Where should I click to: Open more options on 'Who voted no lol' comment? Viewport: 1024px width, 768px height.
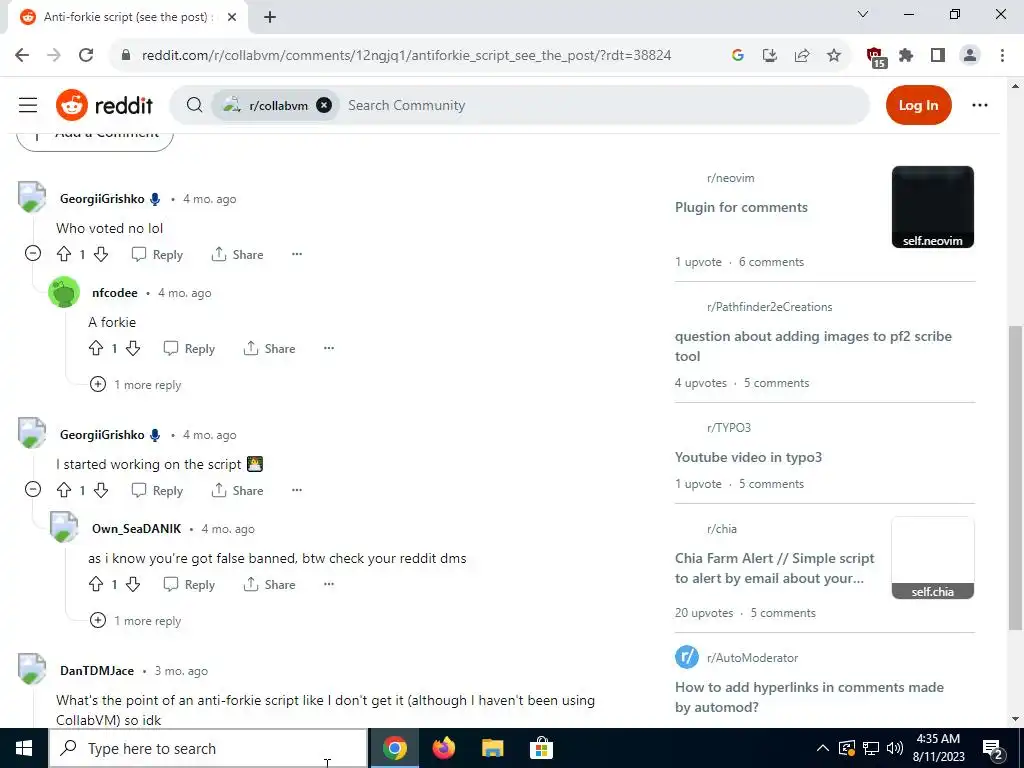point(297,254)
